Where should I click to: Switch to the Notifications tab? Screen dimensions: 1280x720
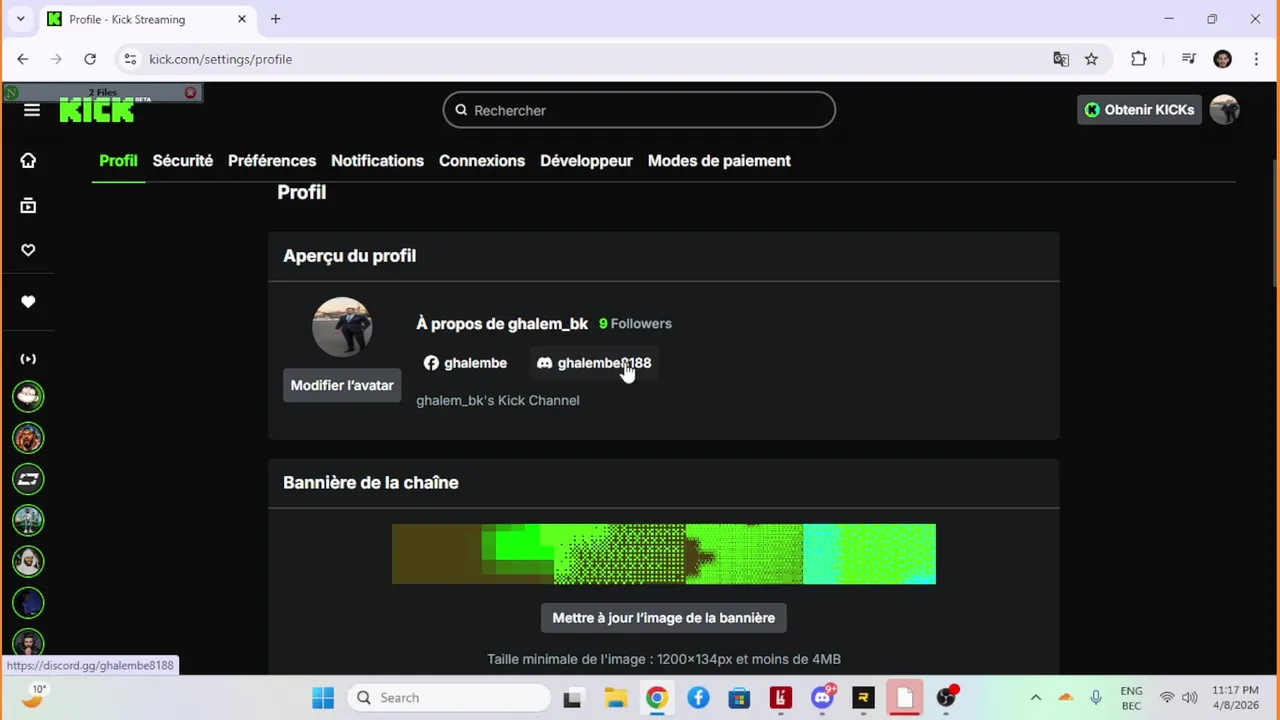pyautogui.click(x=377, y=161)
